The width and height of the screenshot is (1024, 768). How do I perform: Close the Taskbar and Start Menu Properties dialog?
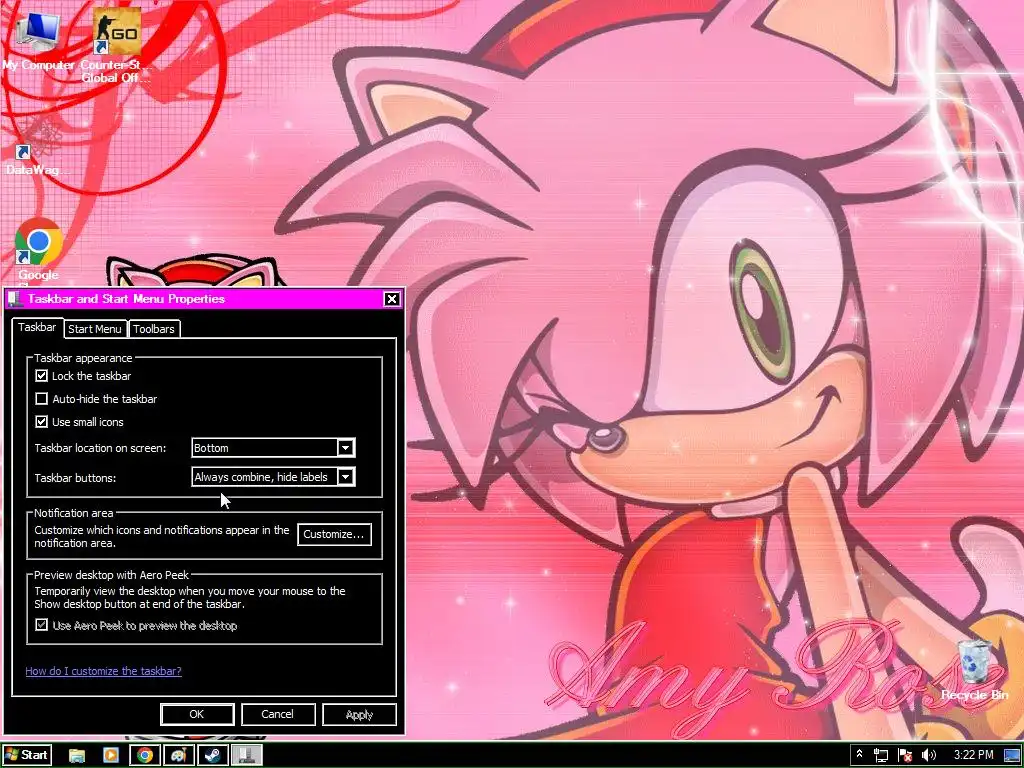tap(392, 299)
